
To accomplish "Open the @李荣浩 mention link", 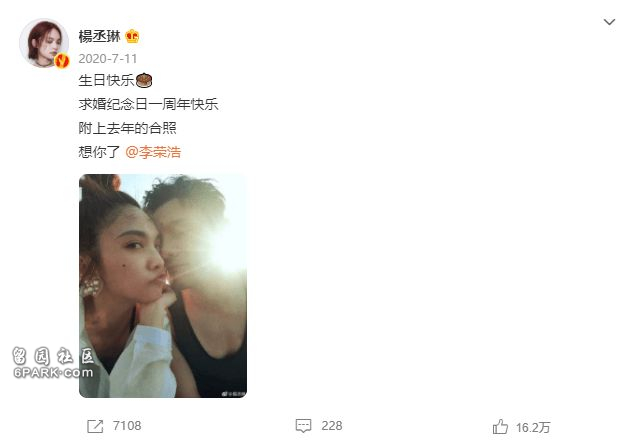I will 153,152.
